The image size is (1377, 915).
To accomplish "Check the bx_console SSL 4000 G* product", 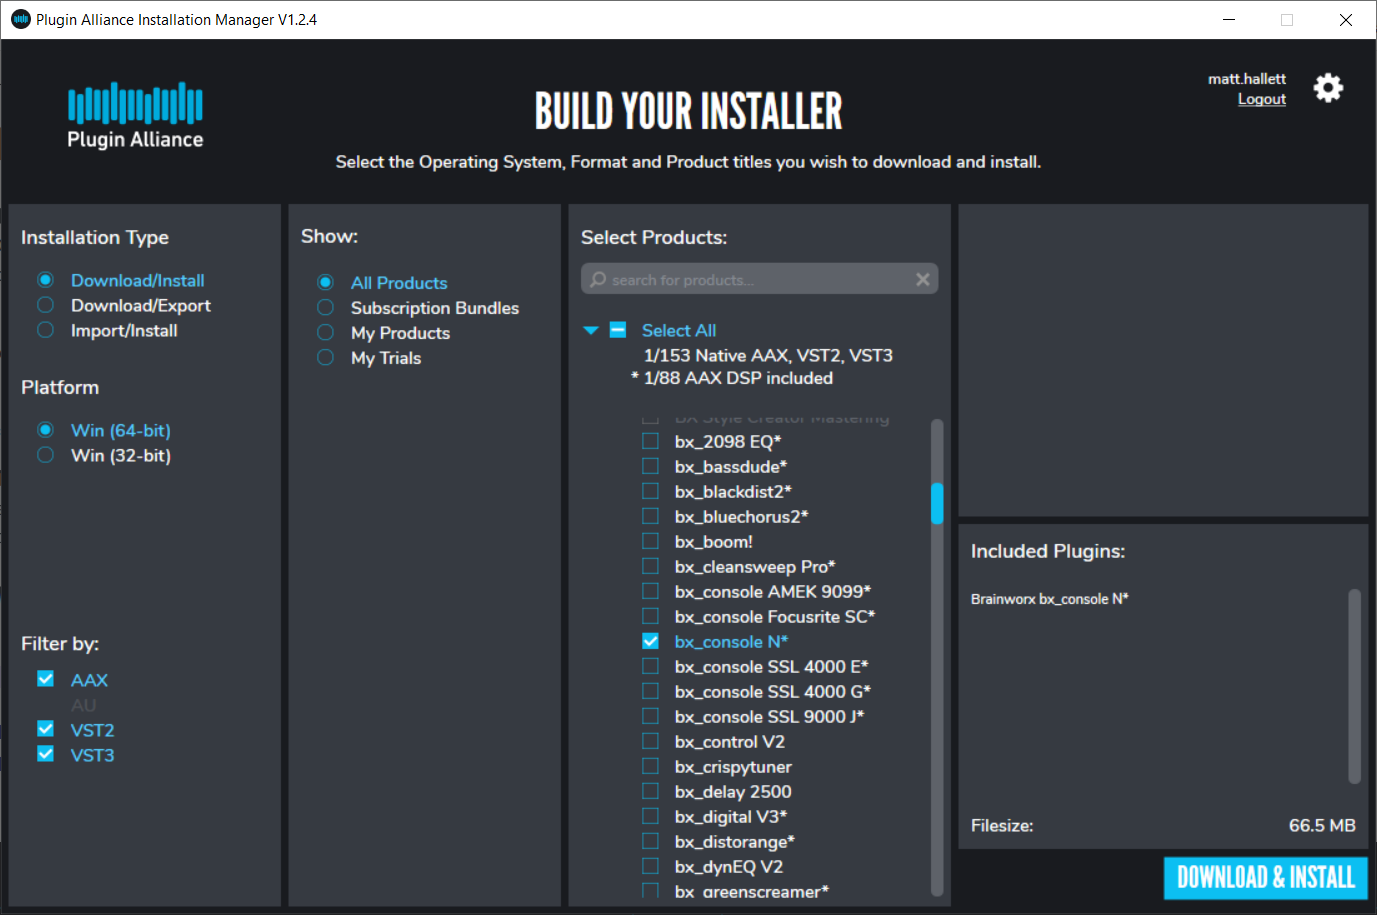I will point(650,691).
